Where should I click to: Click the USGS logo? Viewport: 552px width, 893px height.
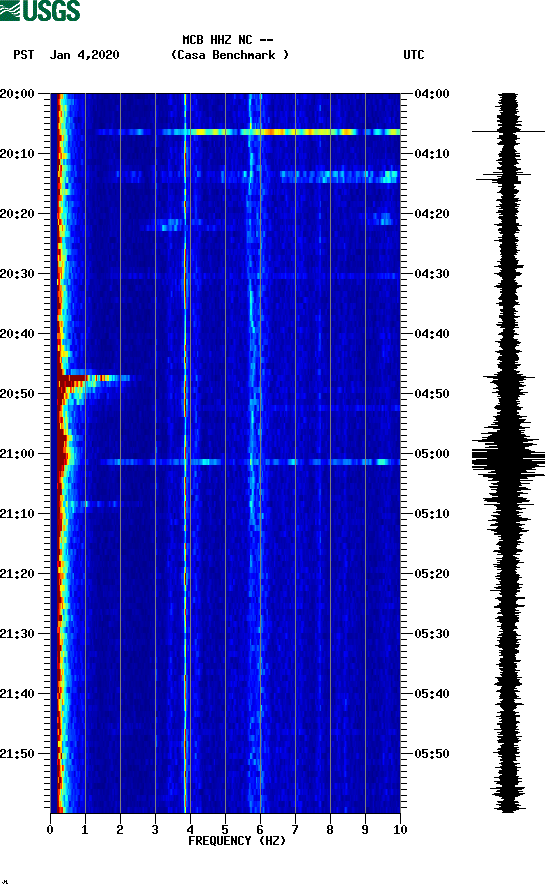(40, 11)
